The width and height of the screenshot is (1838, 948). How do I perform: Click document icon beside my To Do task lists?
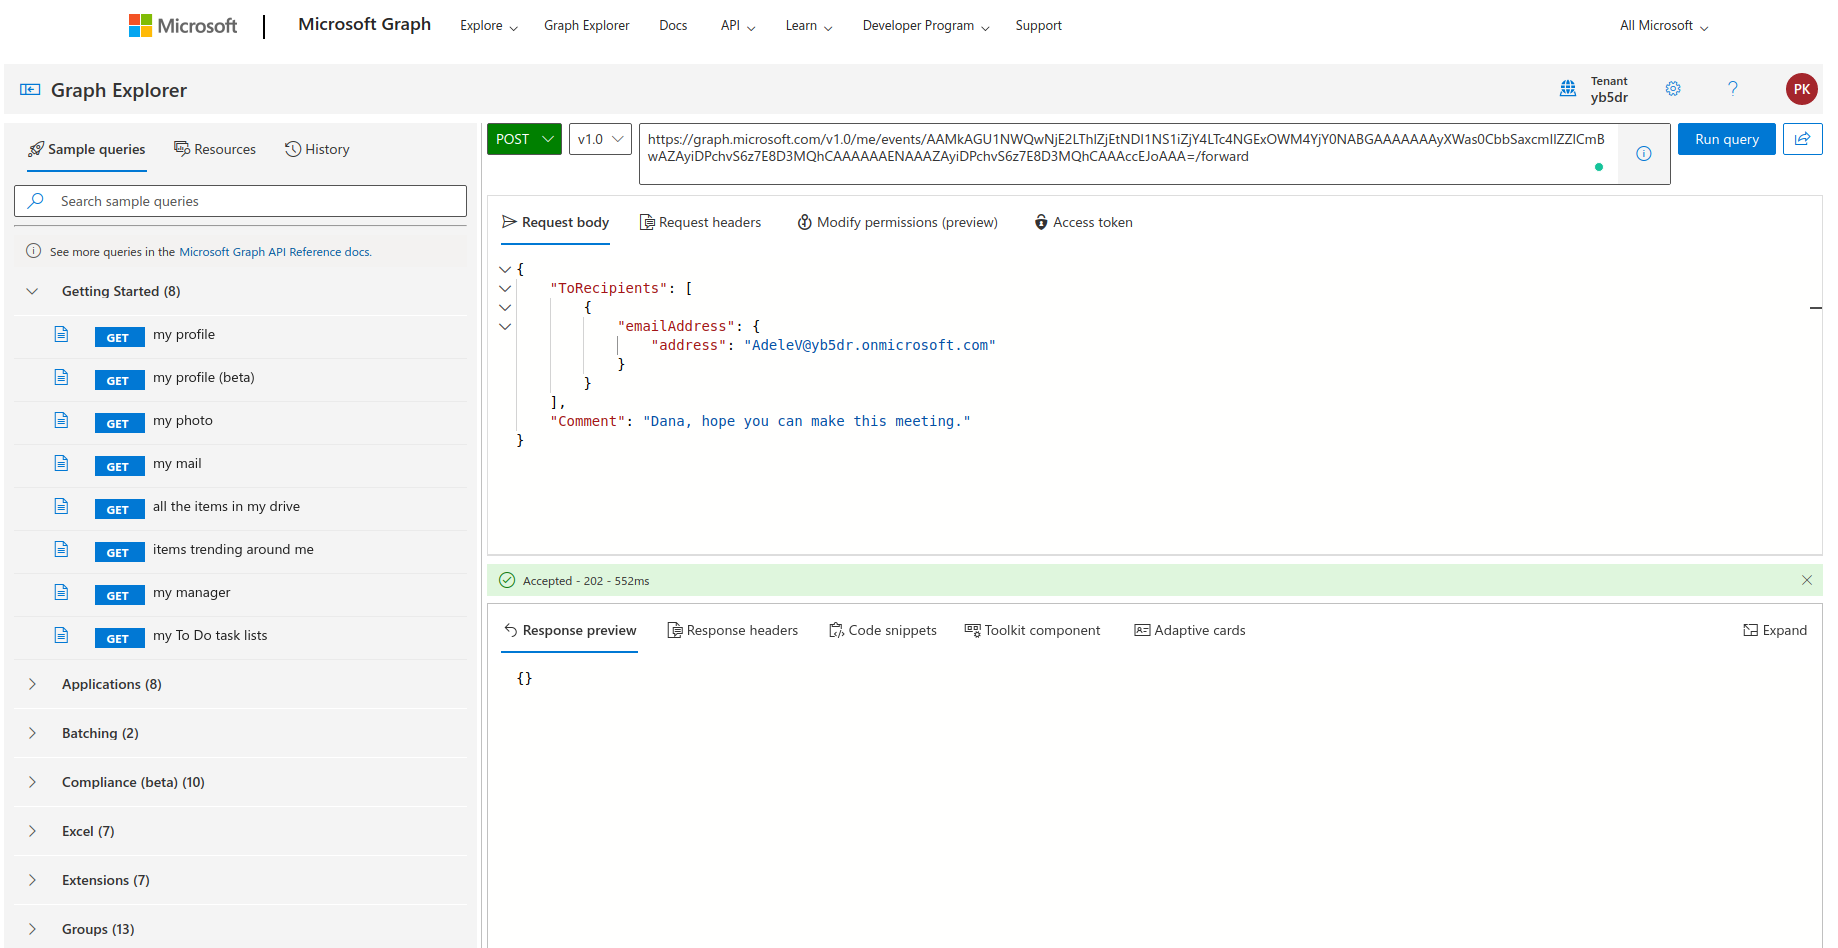pyautogui.click(x=61, y=635)
